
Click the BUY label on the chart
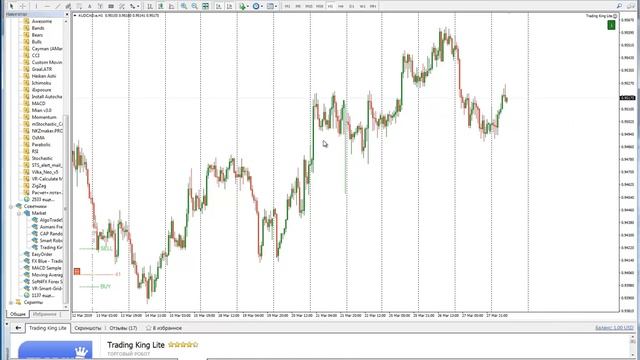(105, 287)
